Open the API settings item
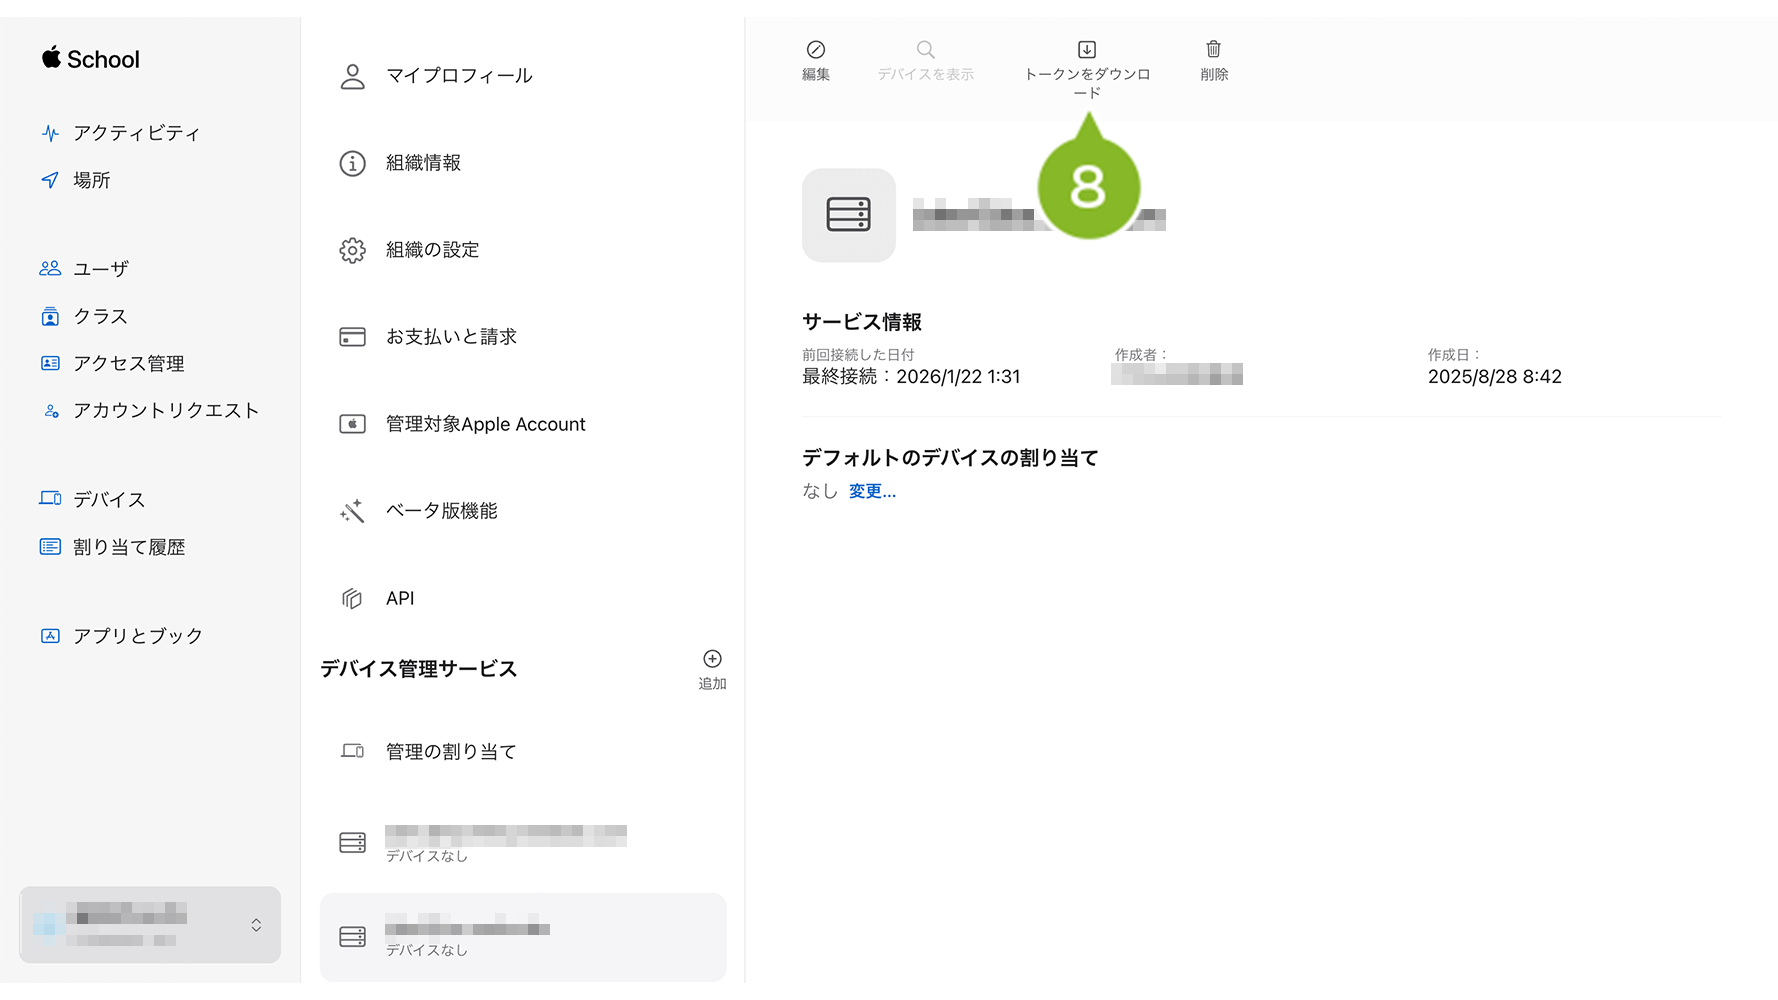The image size is (1778, 1000). (x=400, y=598)
